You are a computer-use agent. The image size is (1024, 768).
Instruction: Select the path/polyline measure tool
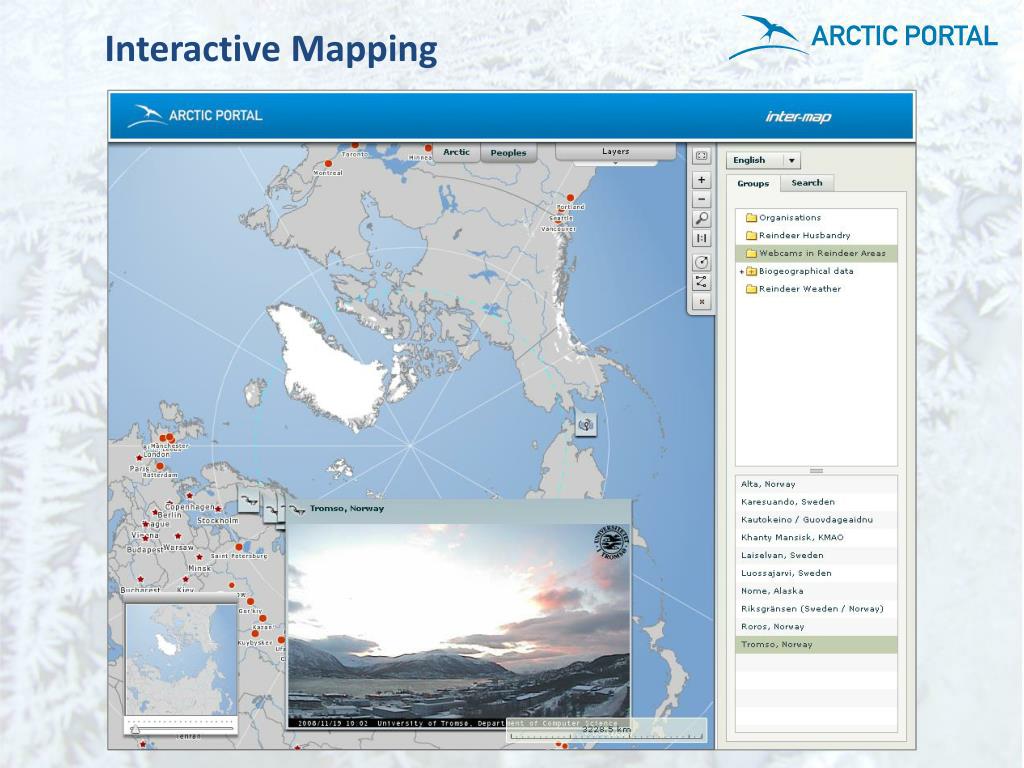pyautogui.click(x=701, y=282)
